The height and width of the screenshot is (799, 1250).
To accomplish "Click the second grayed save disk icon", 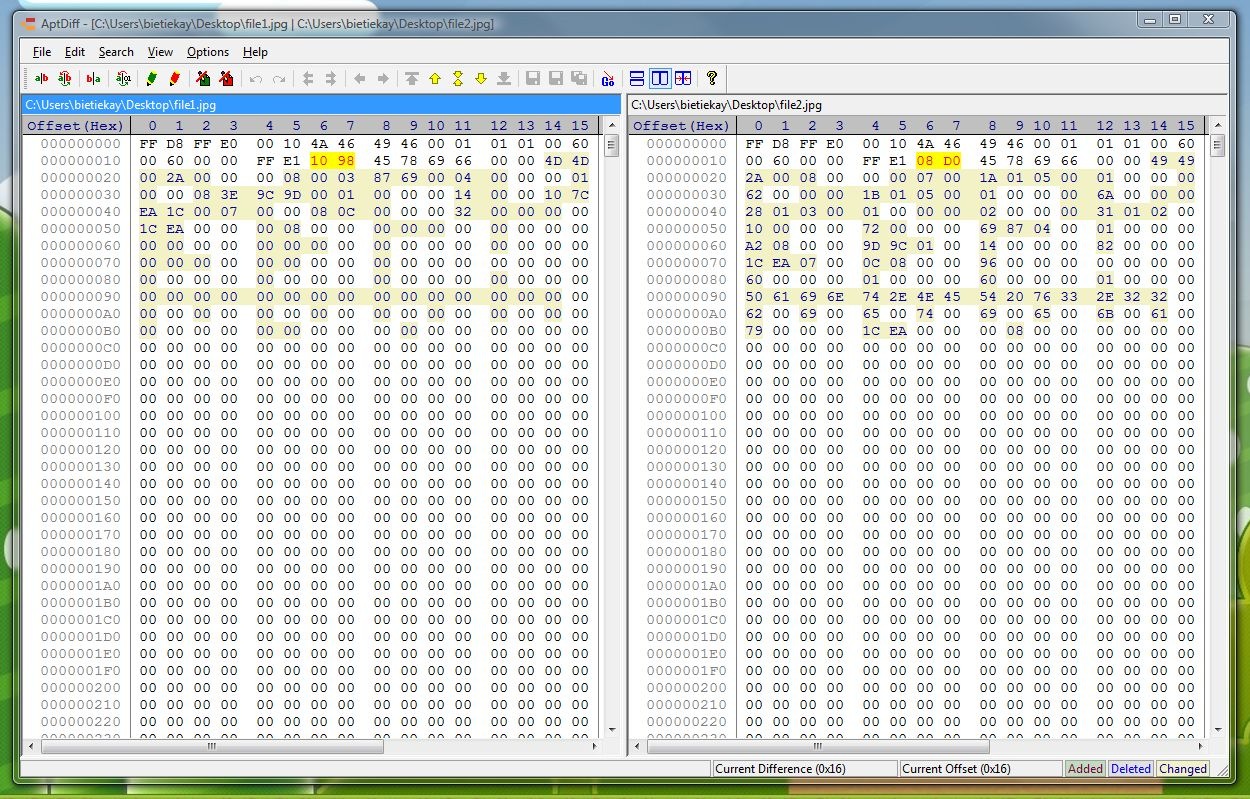I will point(556,78).
